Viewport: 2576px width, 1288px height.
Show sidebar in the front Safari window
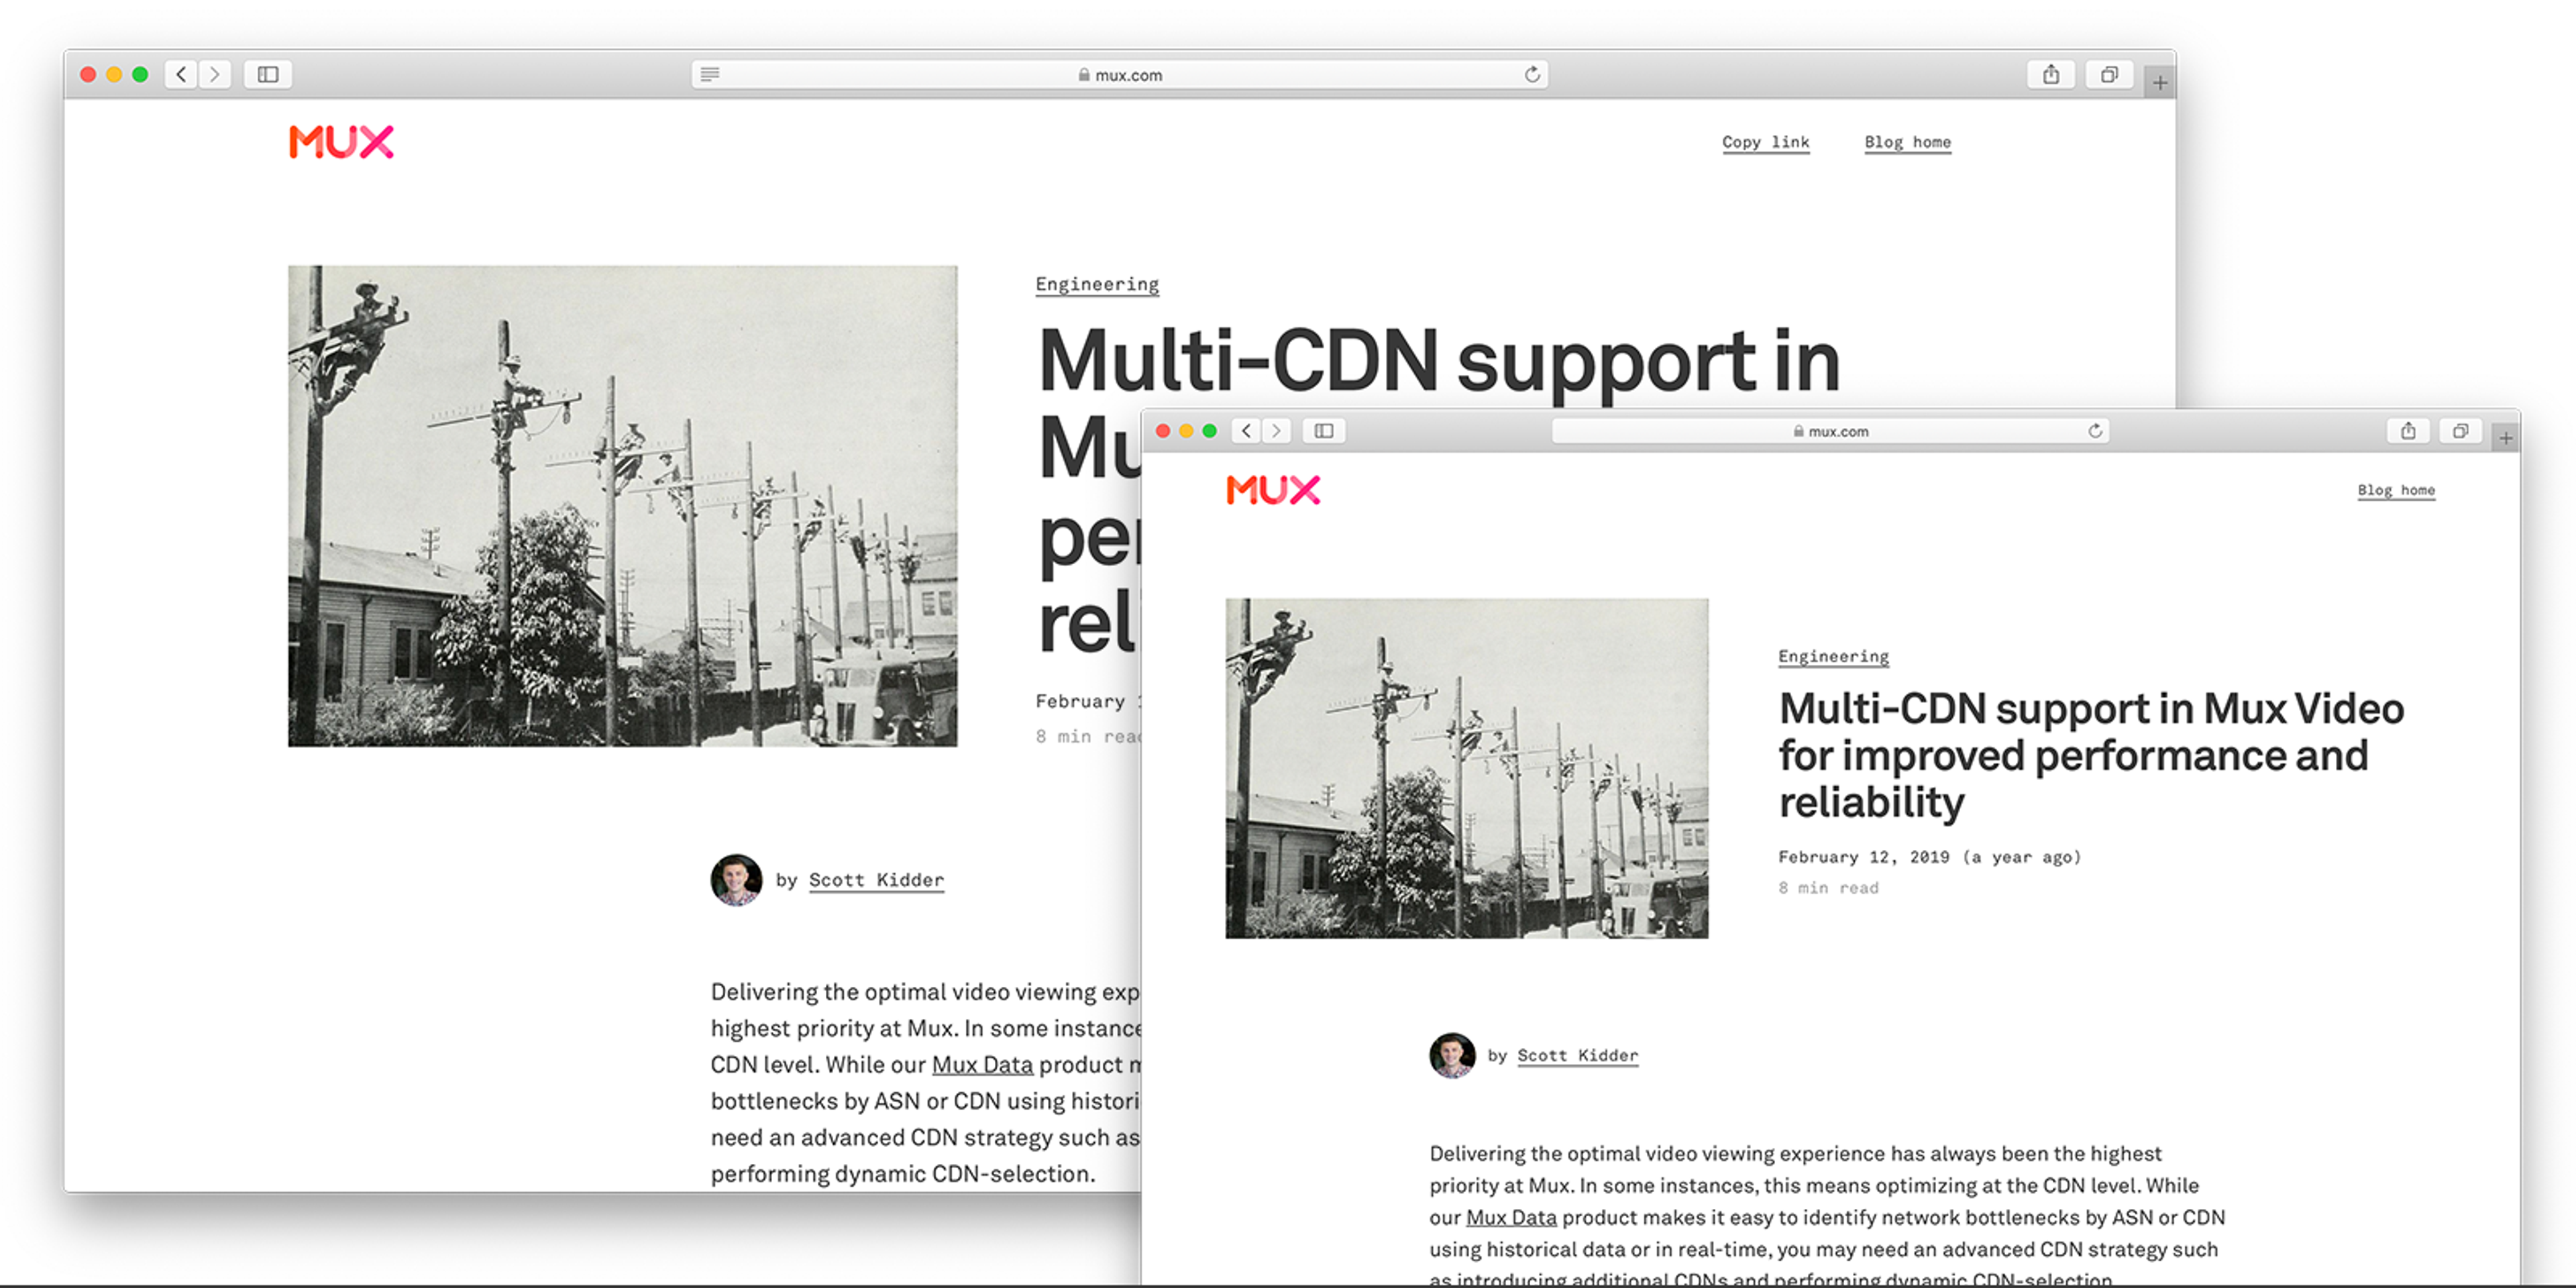[1324, 431]
